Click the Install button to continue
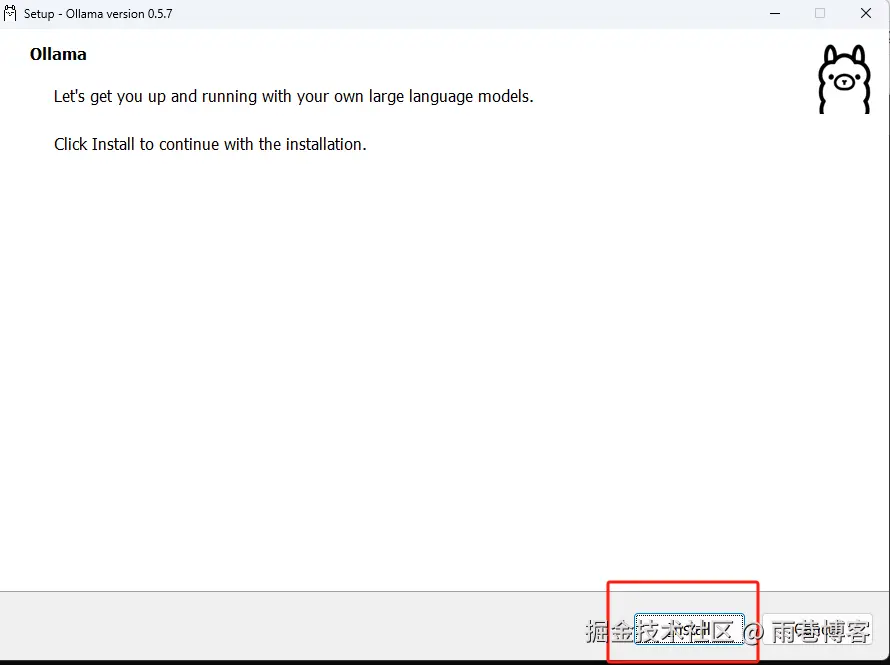Image resolution: width=890 pixels, height=665 pixels. [x=689, y=629]
